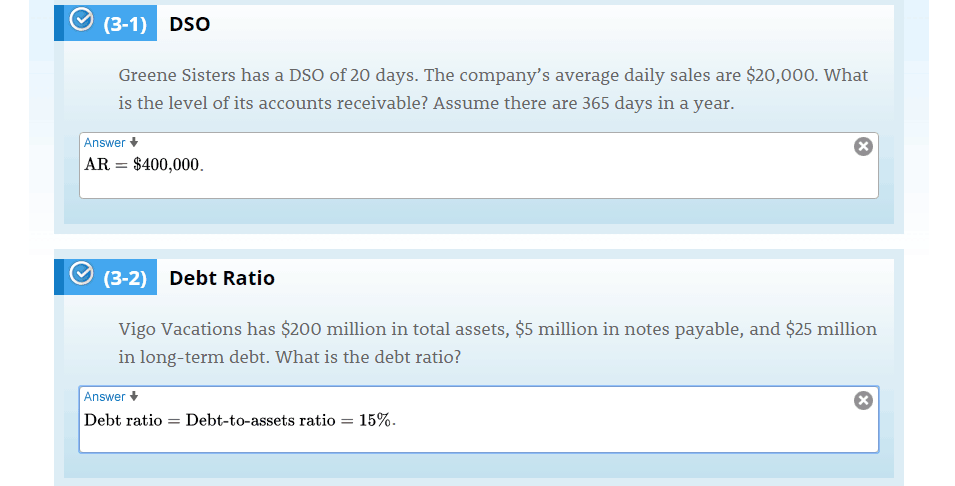Click the Greene Sisters question paragraph

pos(493,89)
